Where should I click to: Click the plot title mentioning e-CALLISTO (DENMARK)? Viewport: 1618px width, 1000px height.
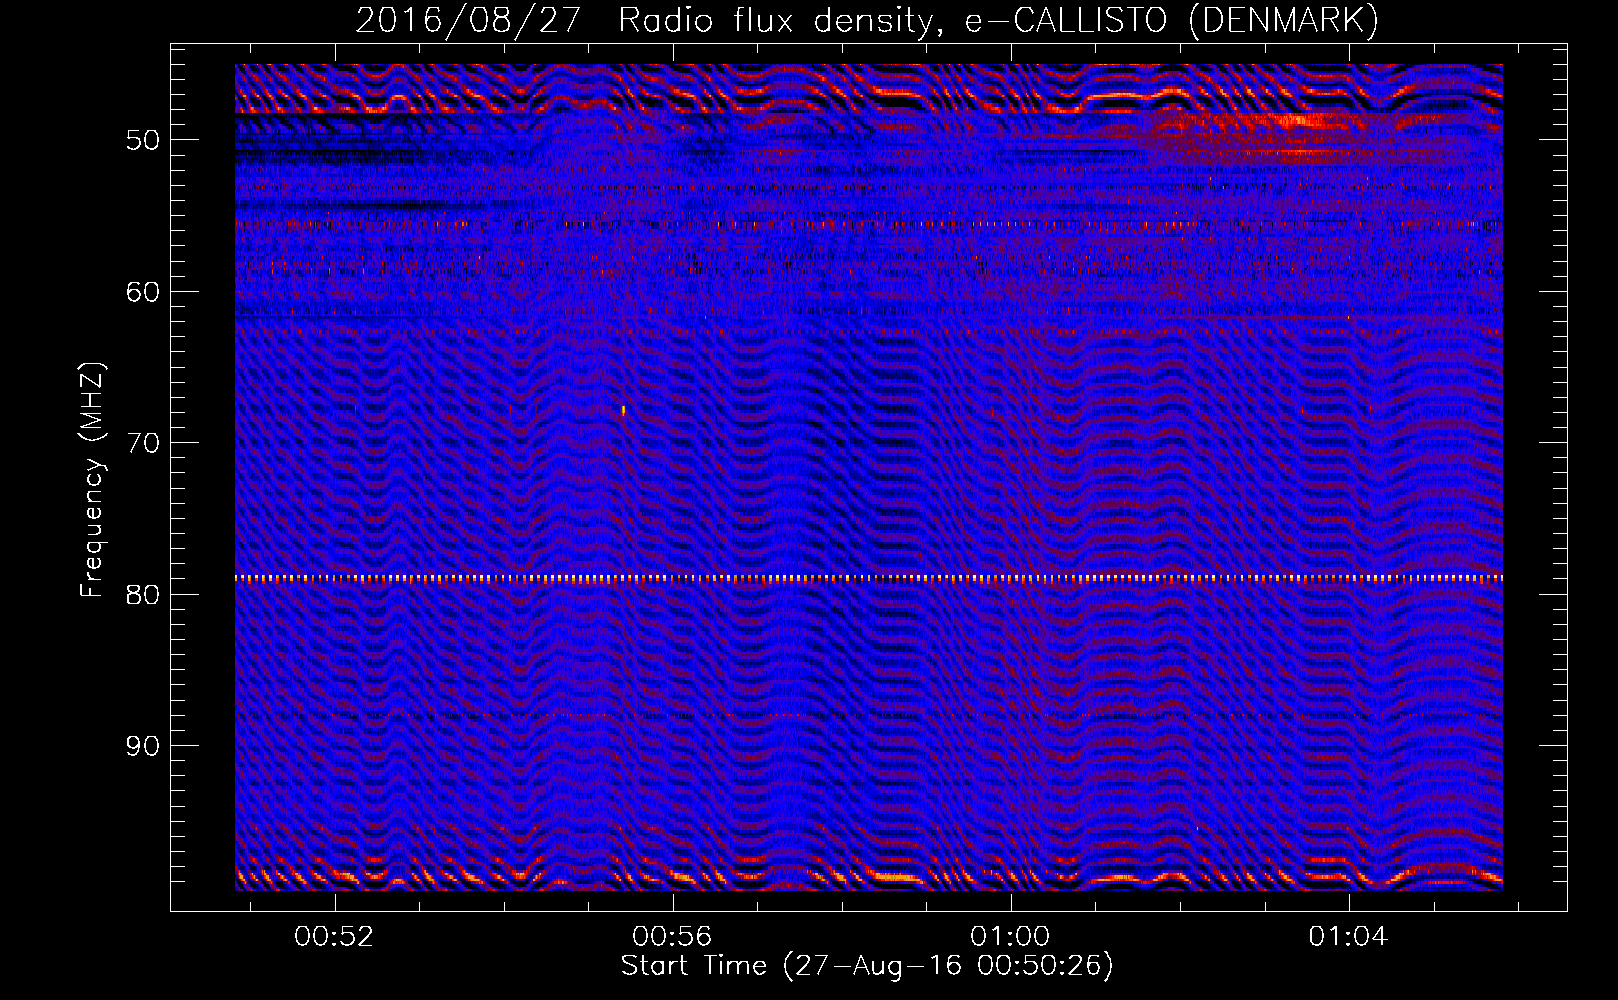868,20
